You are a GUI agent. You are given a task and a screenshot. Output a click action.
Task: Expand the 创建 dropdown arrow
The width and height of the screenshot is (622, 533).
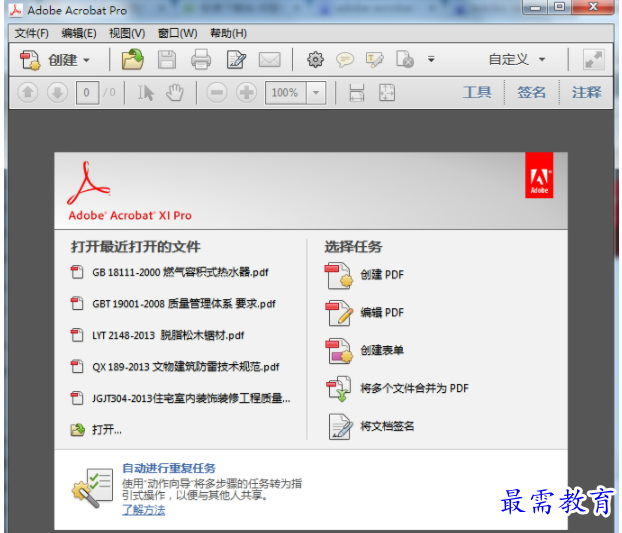click(86, 61)
